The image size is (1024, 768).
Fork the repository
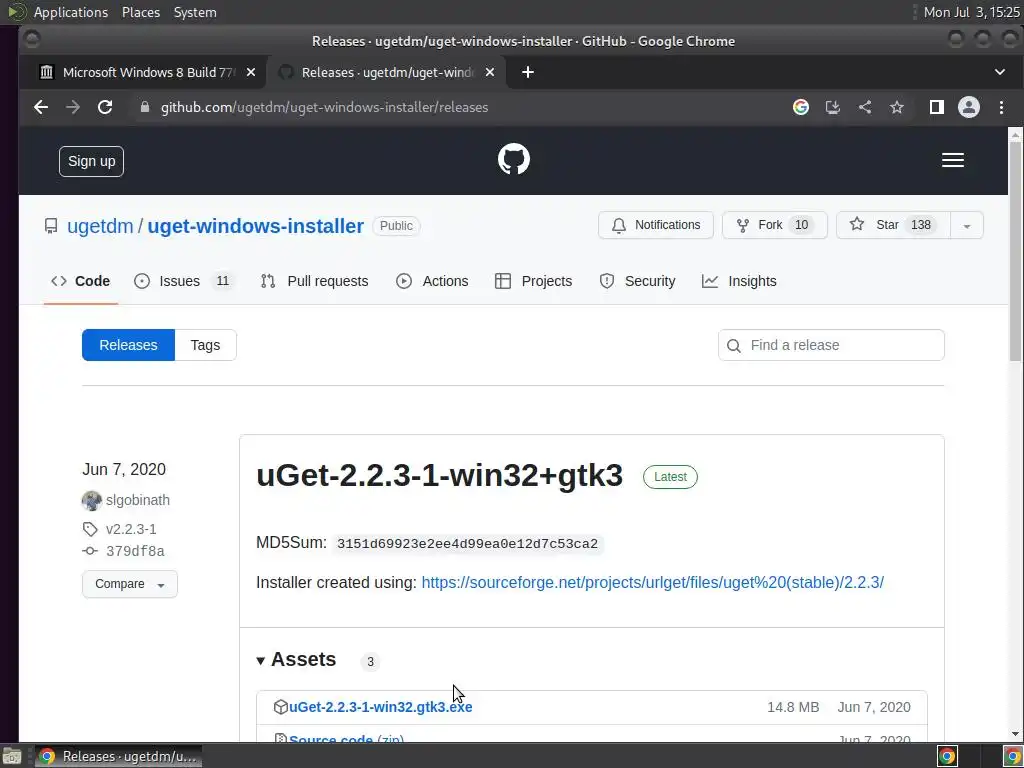pyautogui.click(x=775, y=225)
